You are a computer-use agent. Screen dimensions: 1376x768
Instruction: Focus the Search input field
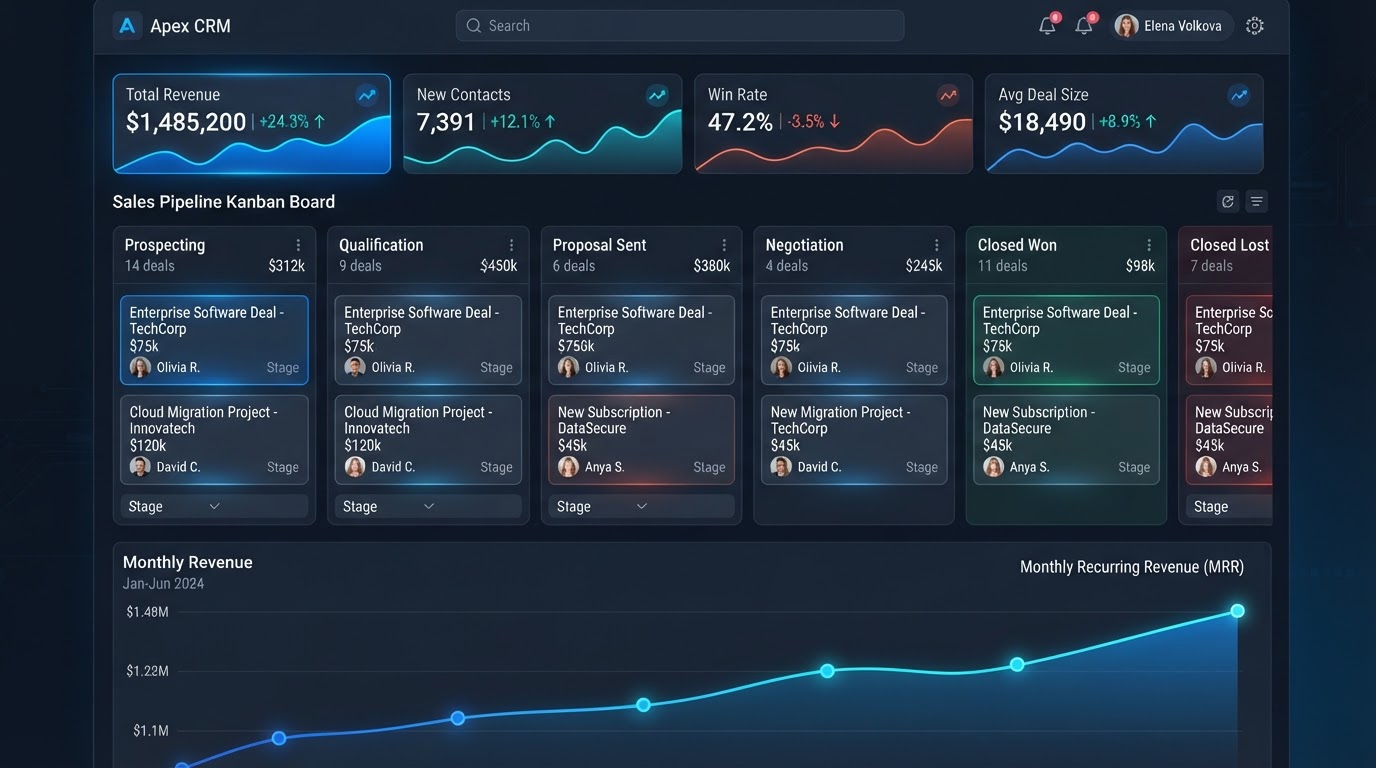[x=680, y=26]
